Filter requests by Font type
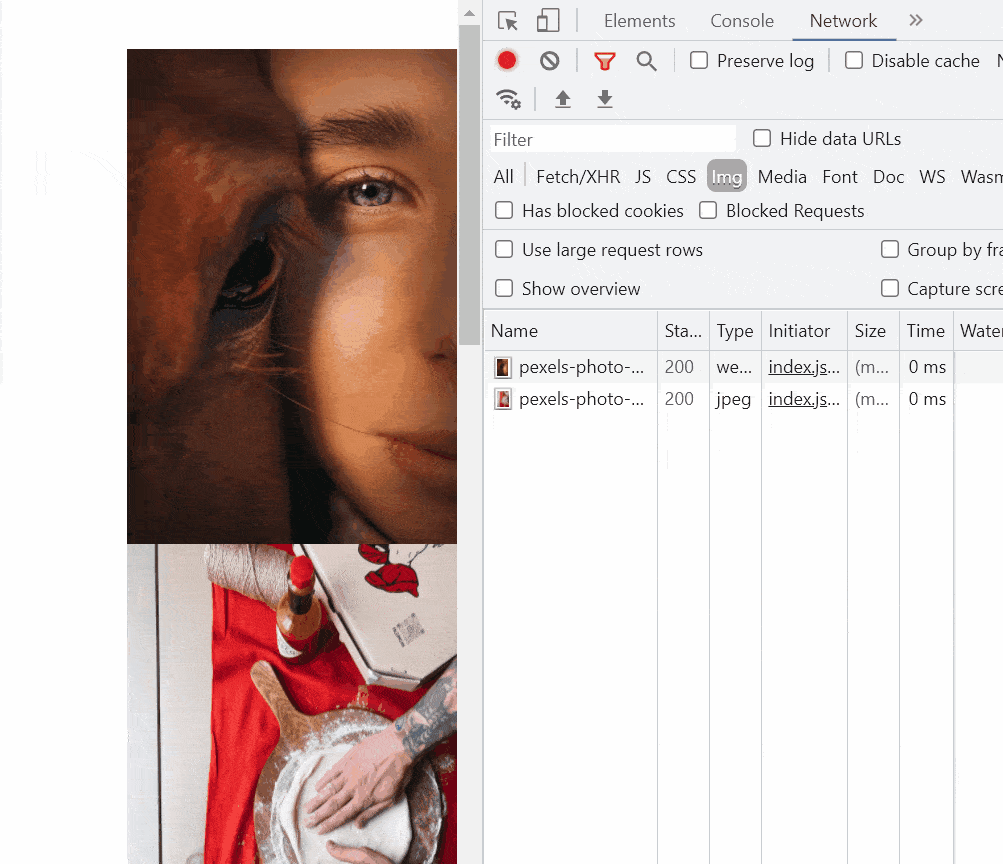The image size is (1003, 864). pos(840,177)
